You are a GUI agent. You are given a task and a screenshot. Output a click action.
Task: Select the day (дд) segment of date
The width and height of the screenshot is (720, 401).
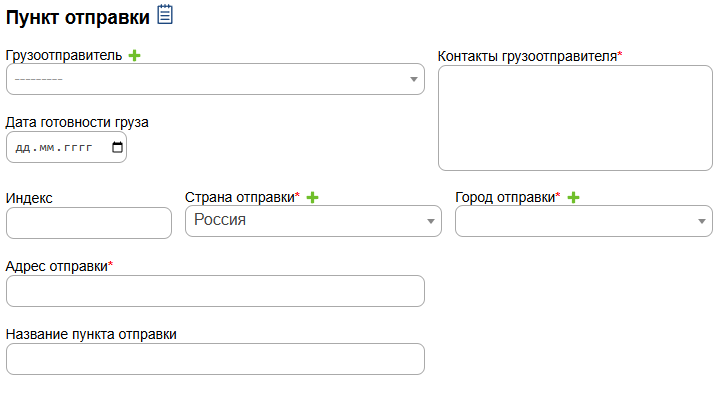tap(22, 147)
